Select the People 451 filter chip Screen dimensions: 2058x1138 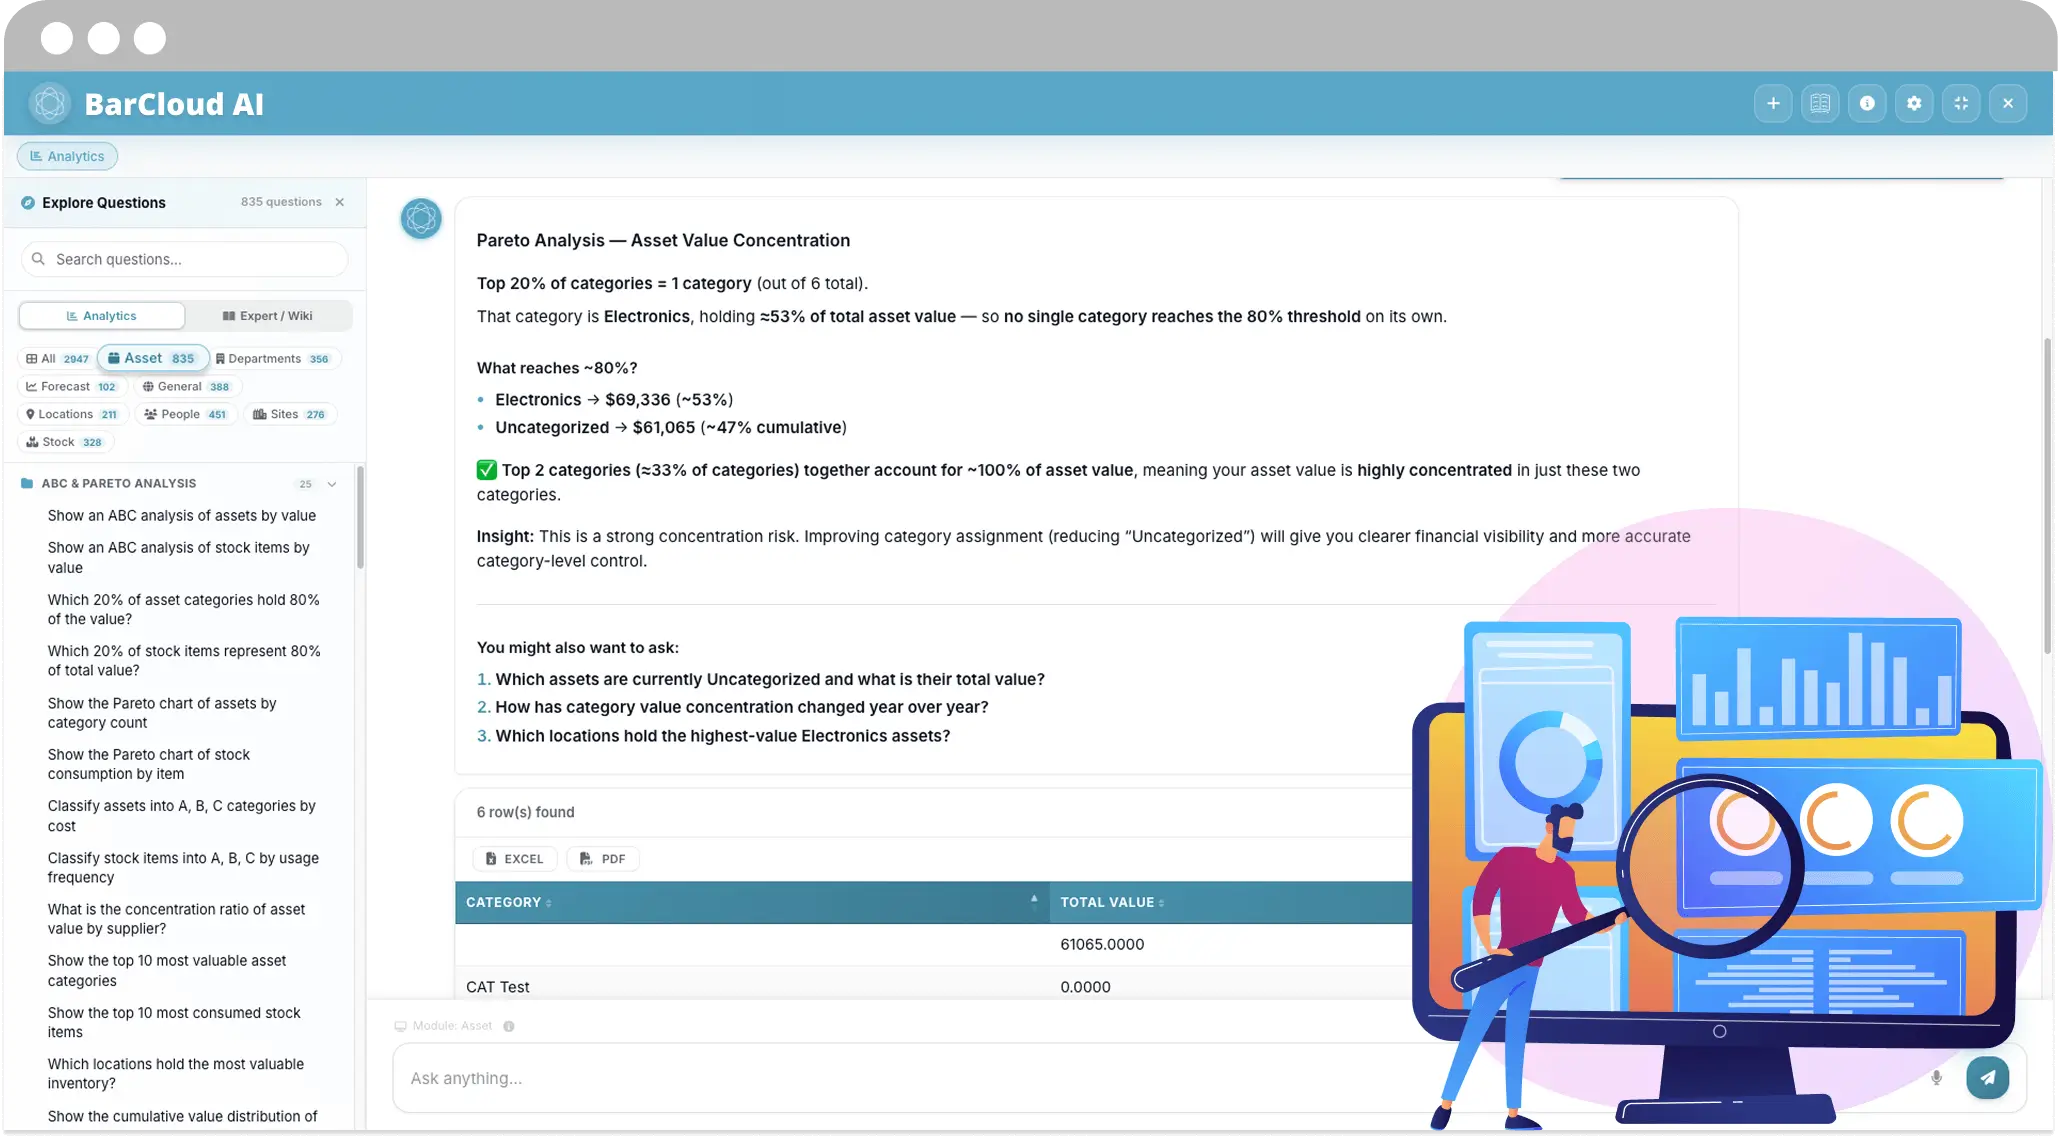click(186, 415)
